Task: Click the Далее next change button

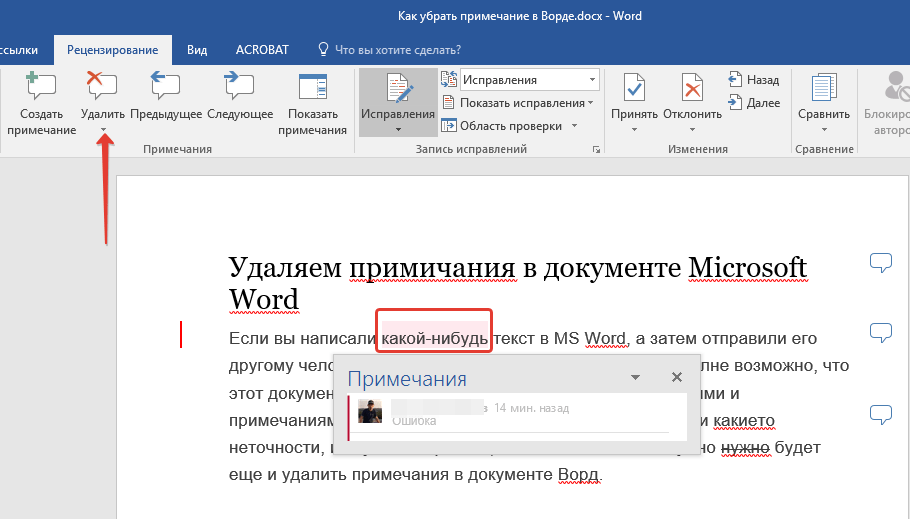Action: point(754,103)
